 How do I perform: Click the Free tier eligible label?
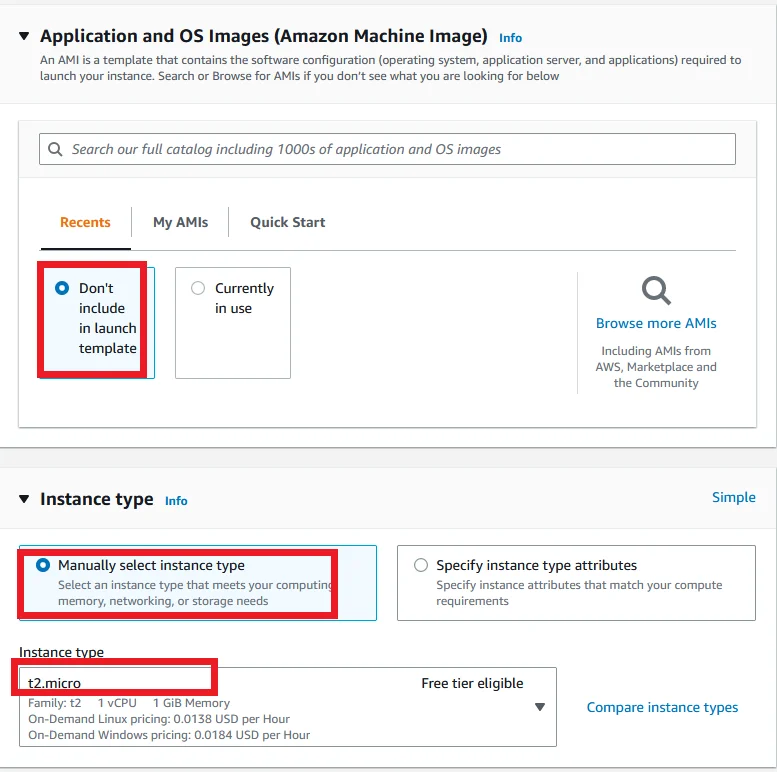pyautogui.click(x=472, y=683)
